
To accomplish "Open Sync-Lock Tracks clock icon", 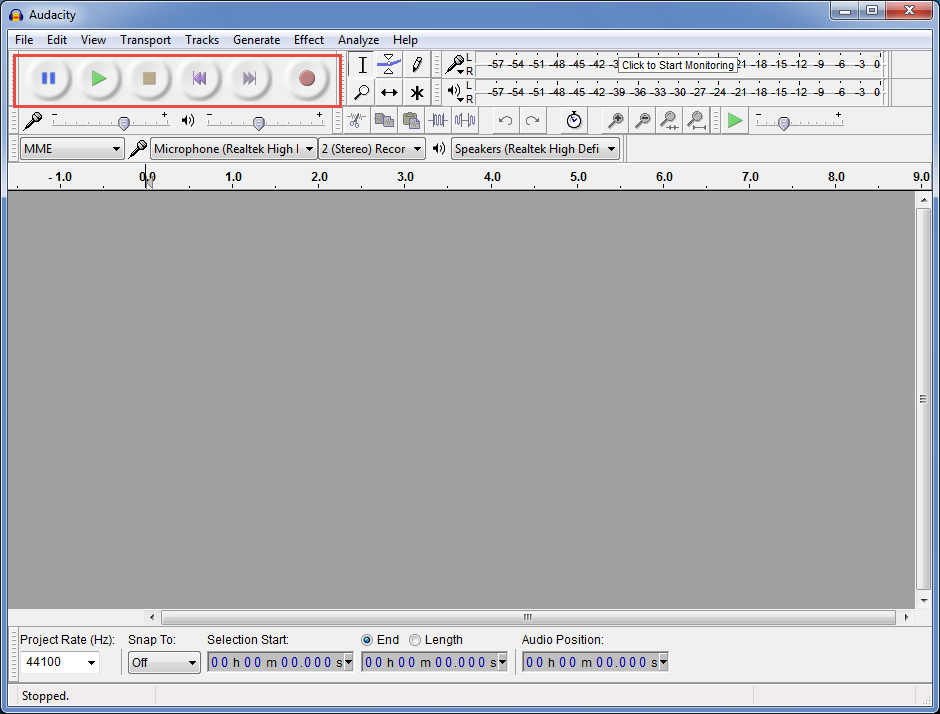I will click(574, 120).
